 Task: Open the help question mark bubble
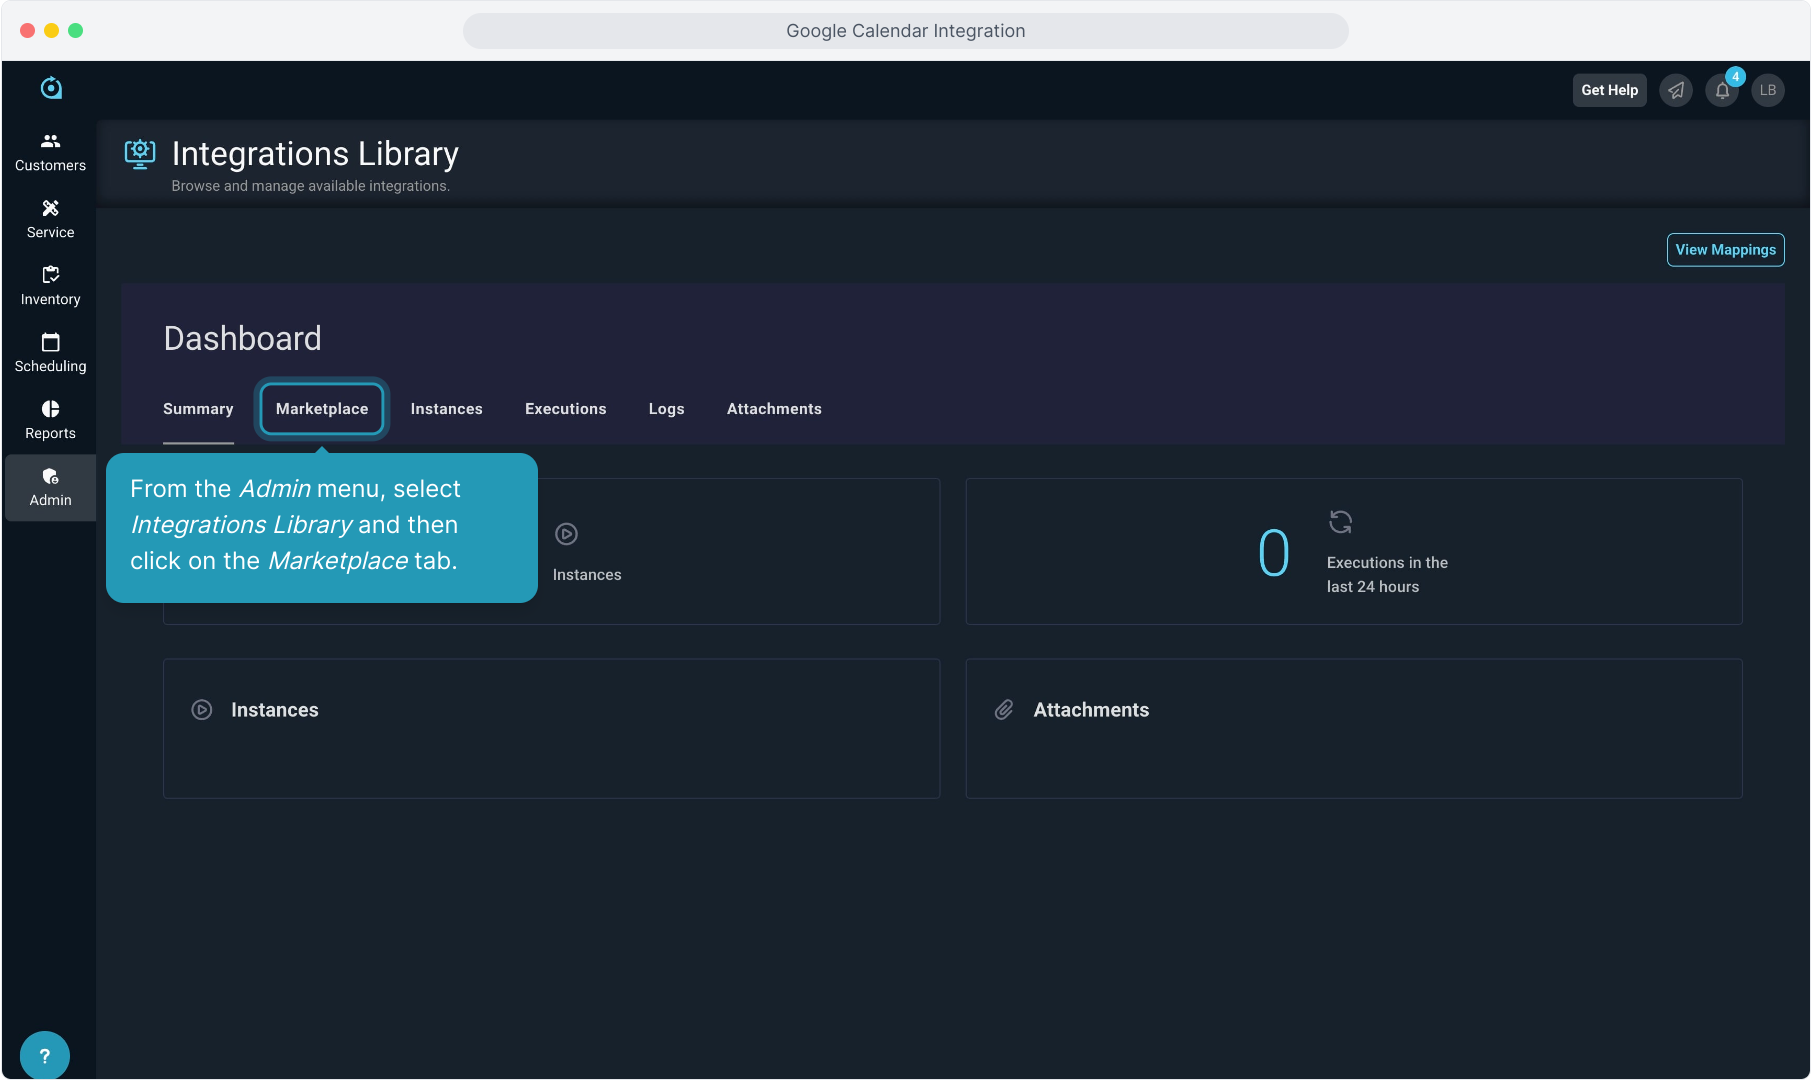point(44,1055)
